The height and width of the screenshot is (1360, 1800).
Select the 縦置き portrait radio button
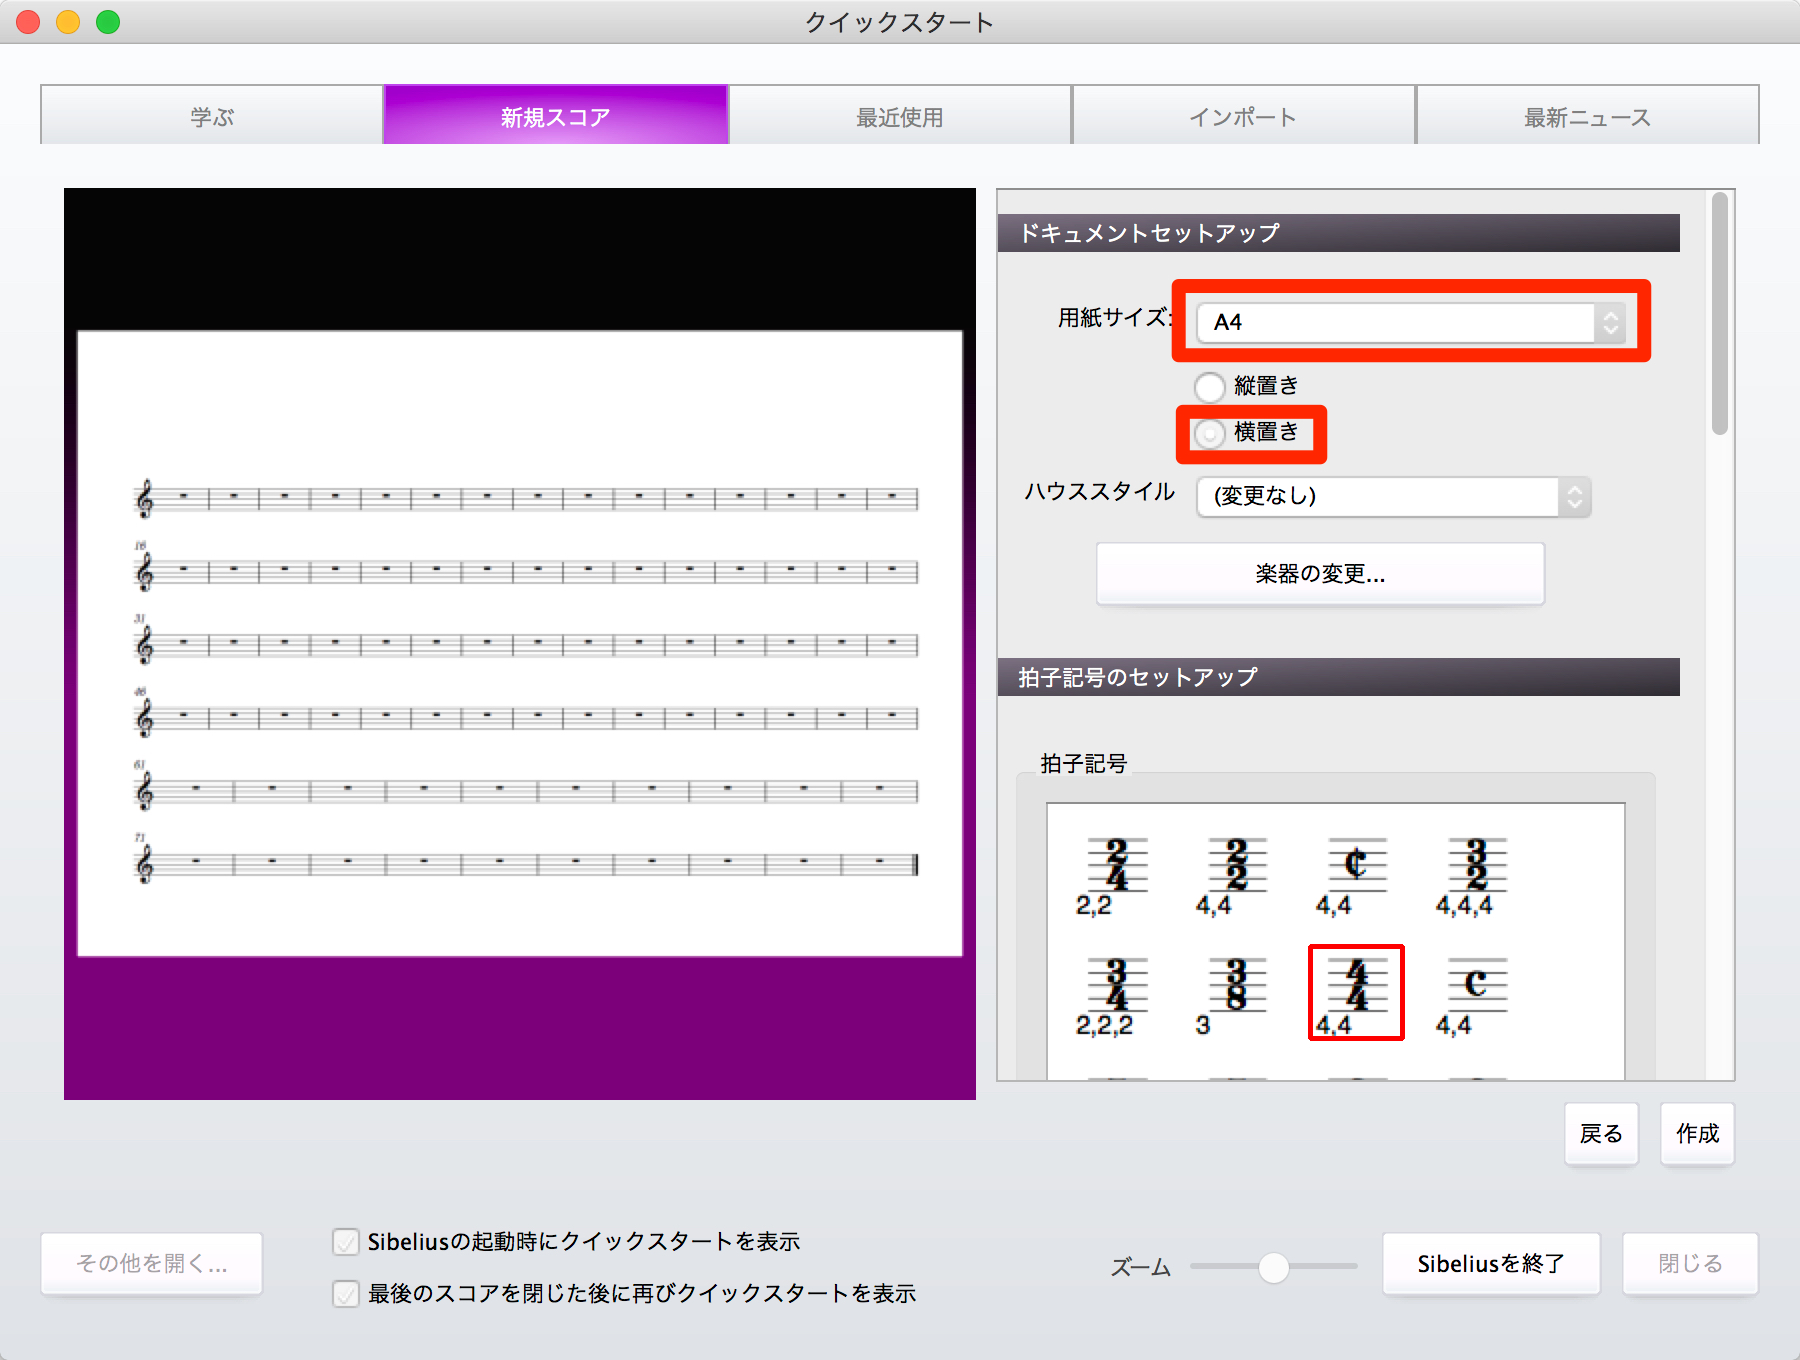(1210, 386)
